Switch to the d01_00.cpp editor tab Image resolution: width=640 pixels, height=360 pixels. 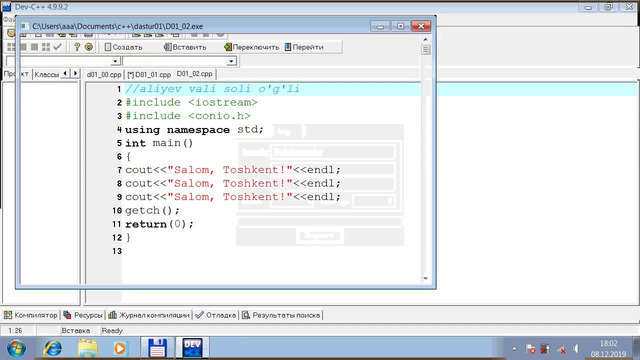click(x=104, y=75)
